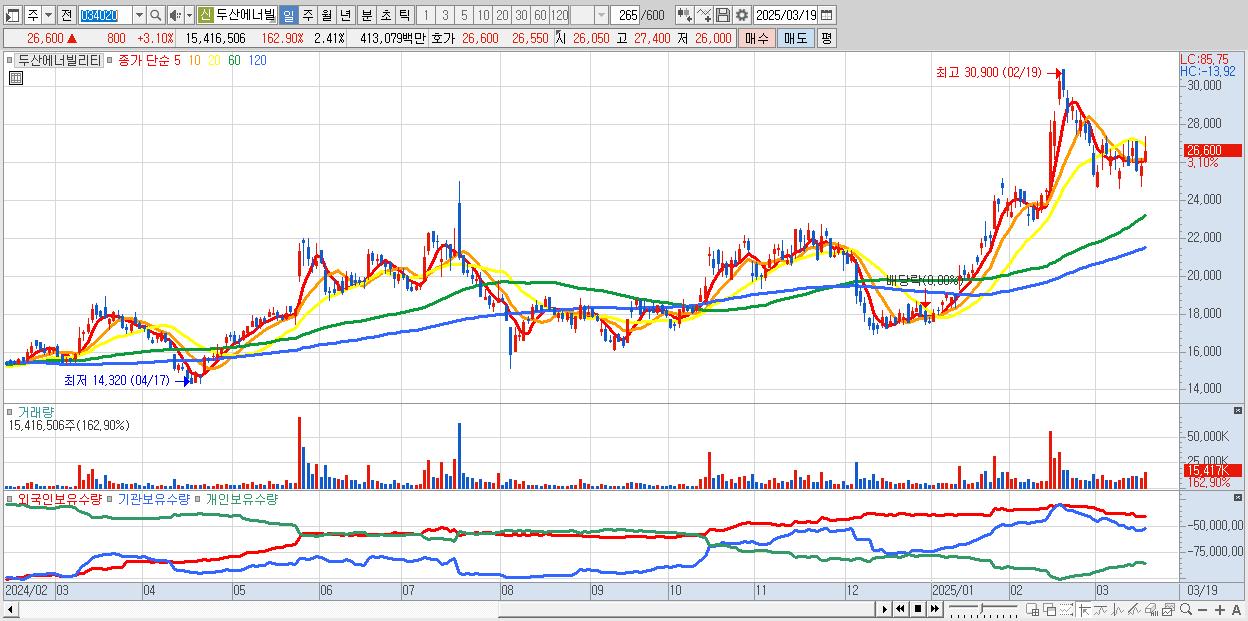Click the pencil drawing tool icon
Screen dimensions: 1248x621
pos(1134,609)
